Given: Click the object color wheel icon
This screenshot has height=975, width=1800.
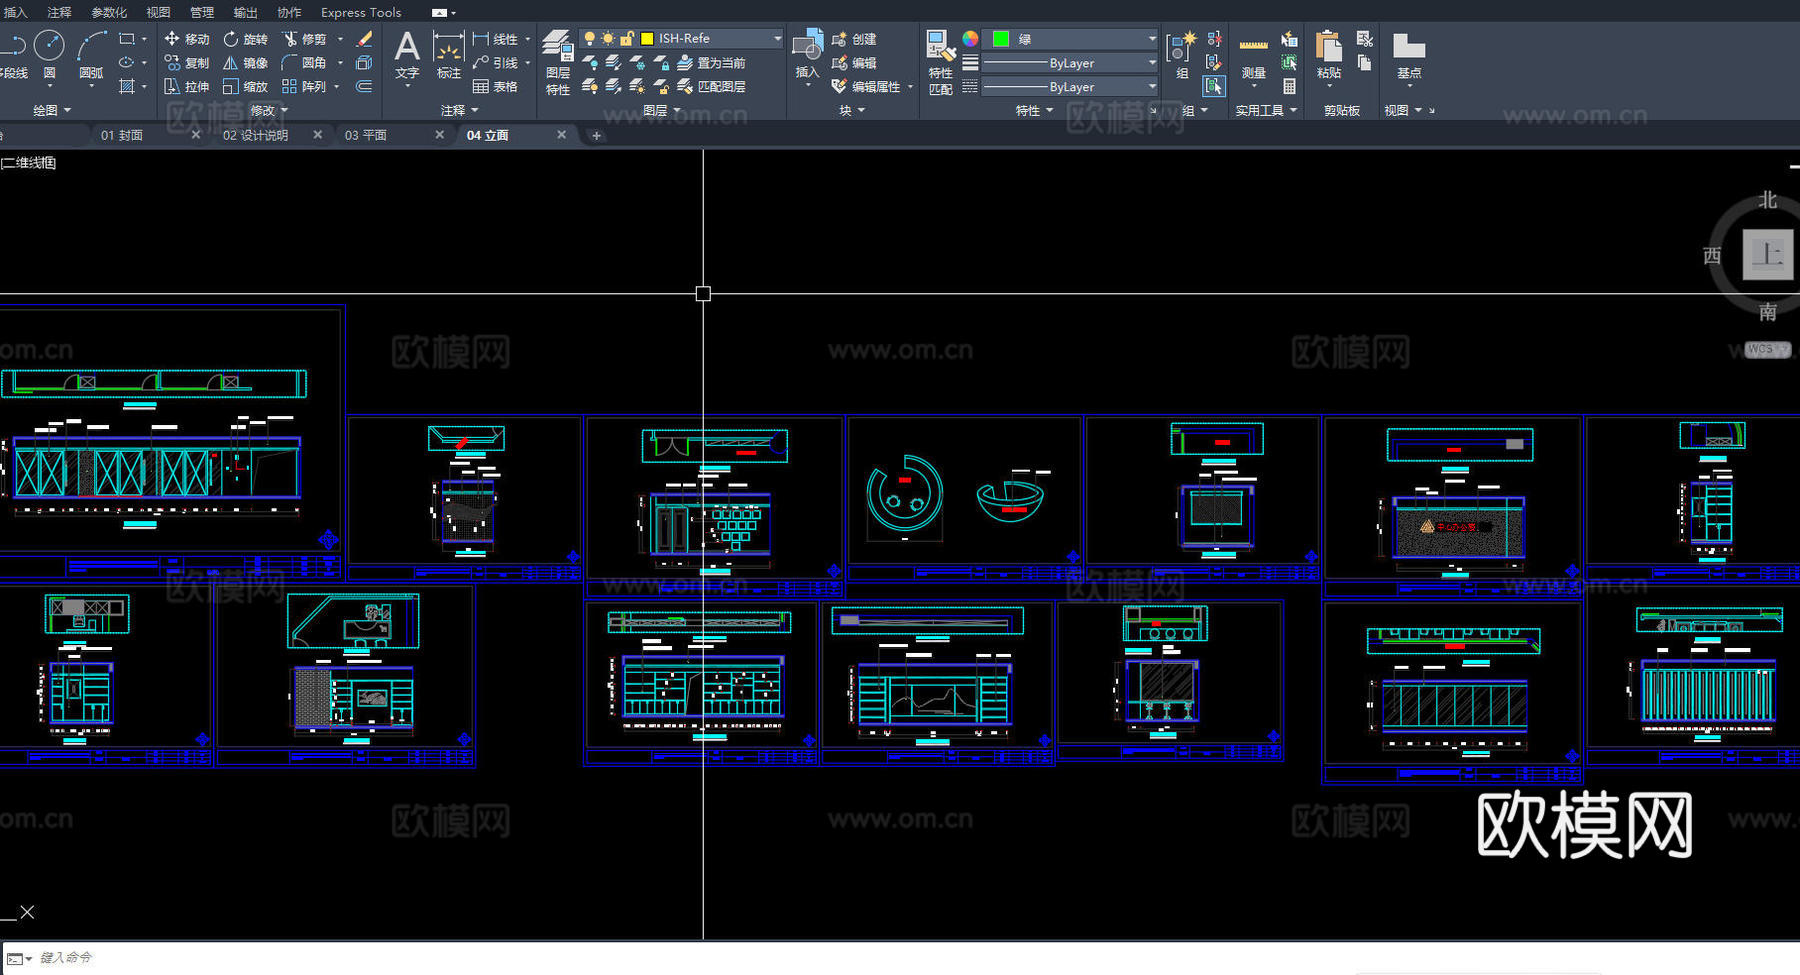Looking at the screenshot, I should (970, 39).
